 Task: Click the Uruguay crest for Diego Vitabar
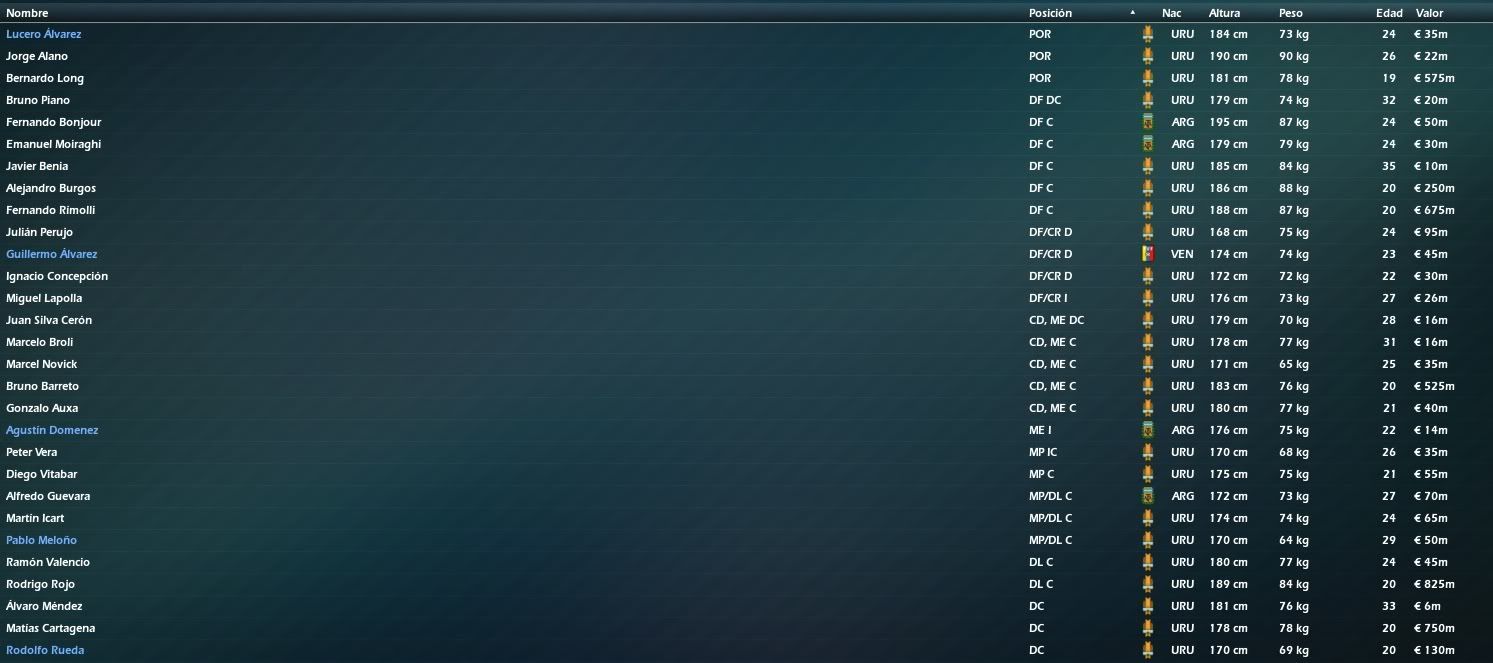(x=1148, y=474)
